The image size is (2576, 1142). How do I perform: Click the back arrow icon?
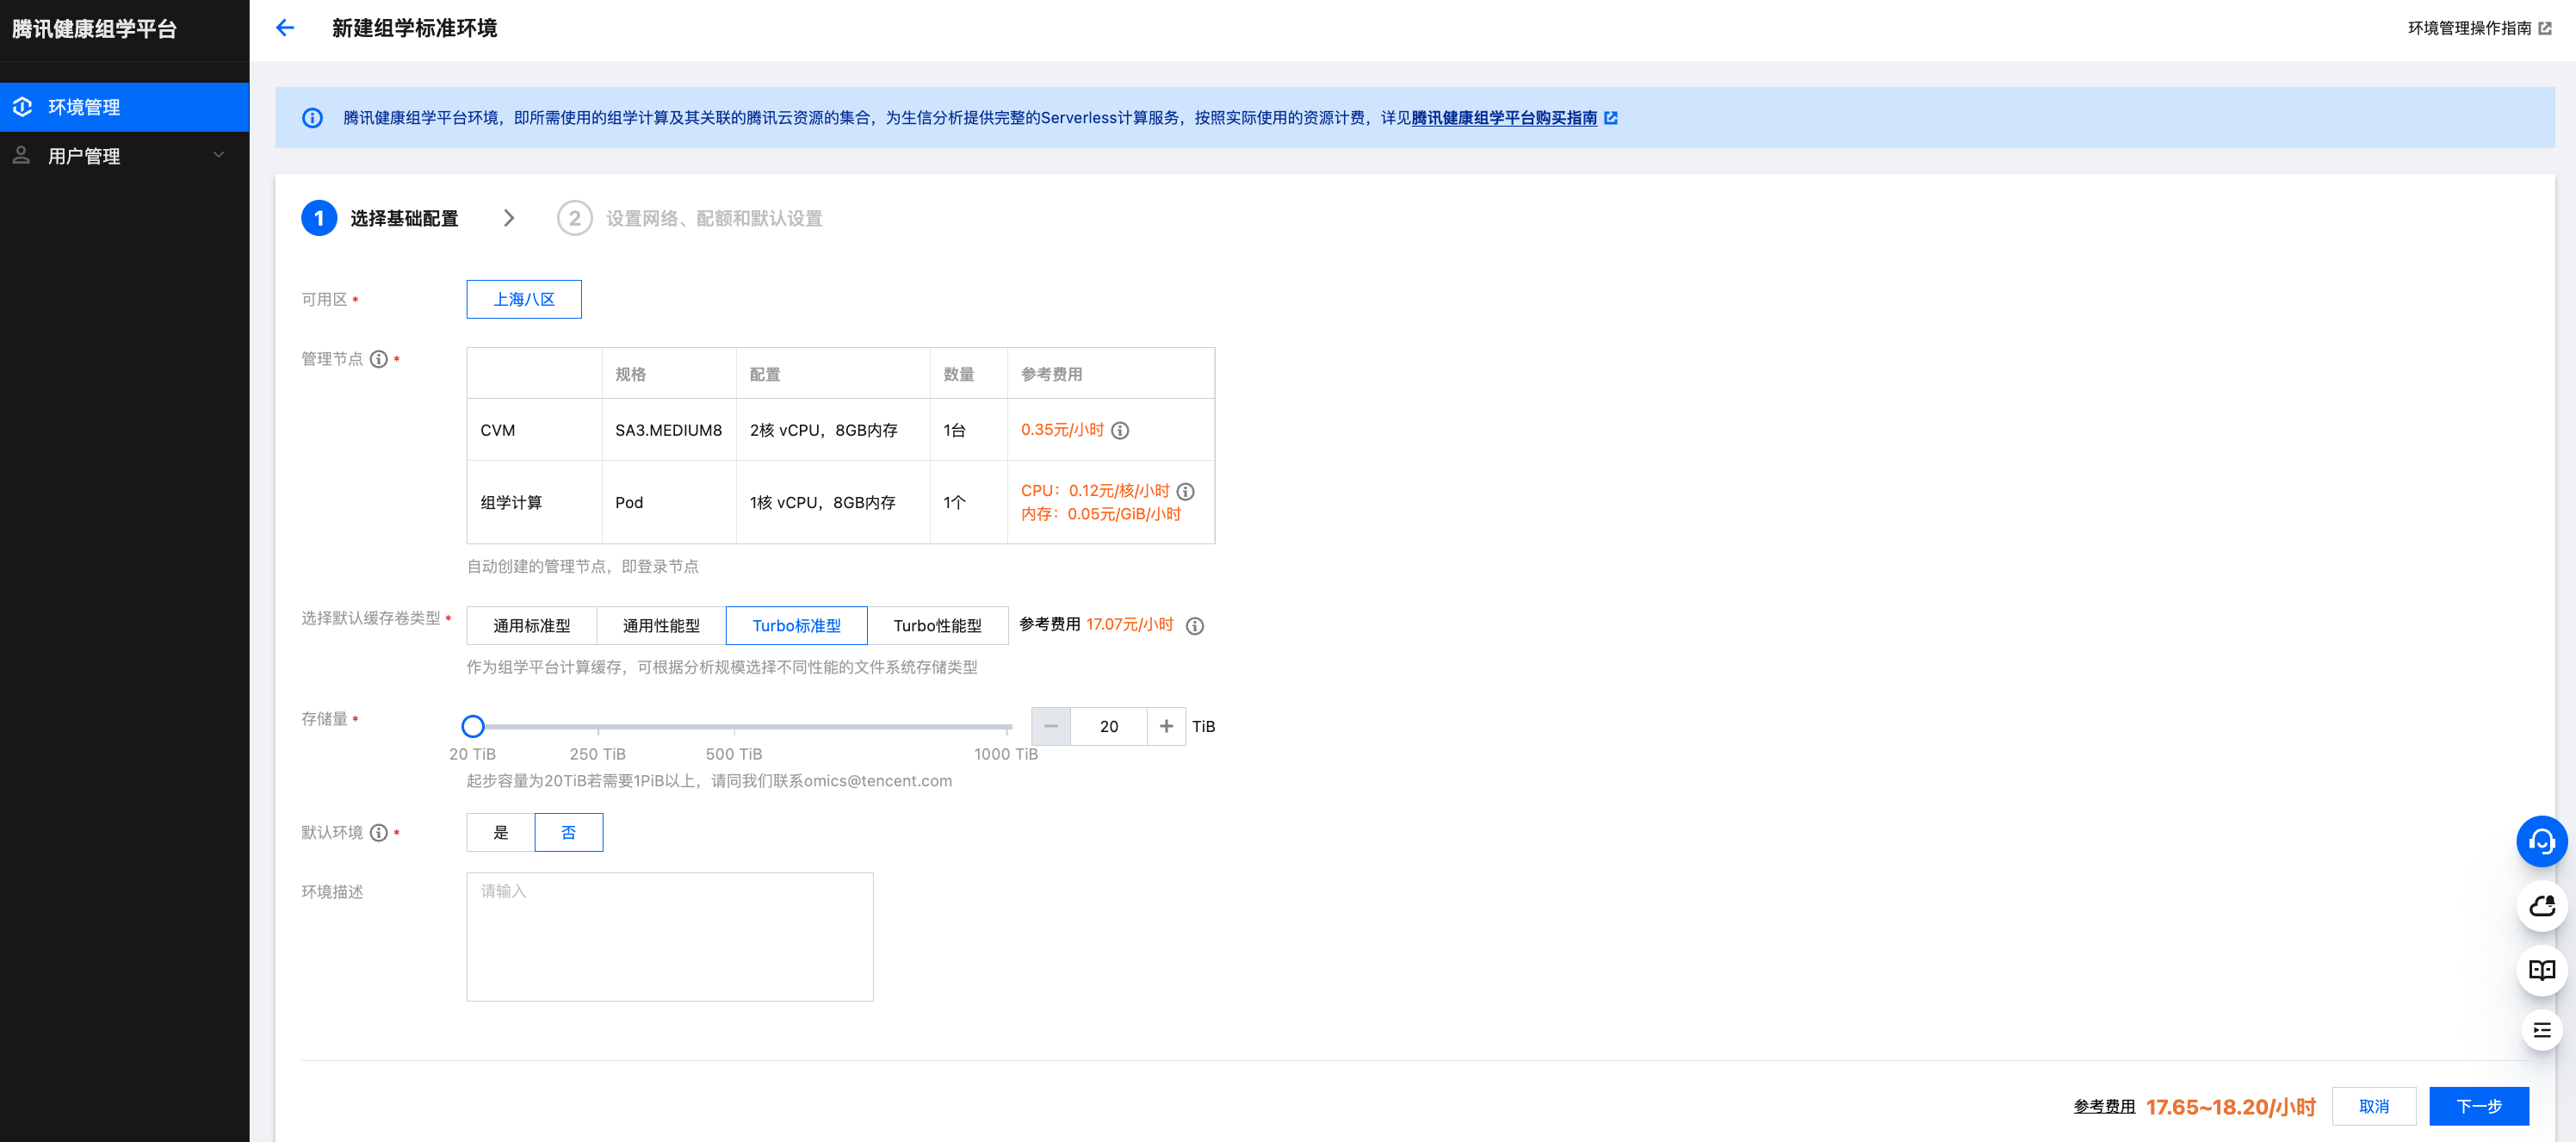285,28
